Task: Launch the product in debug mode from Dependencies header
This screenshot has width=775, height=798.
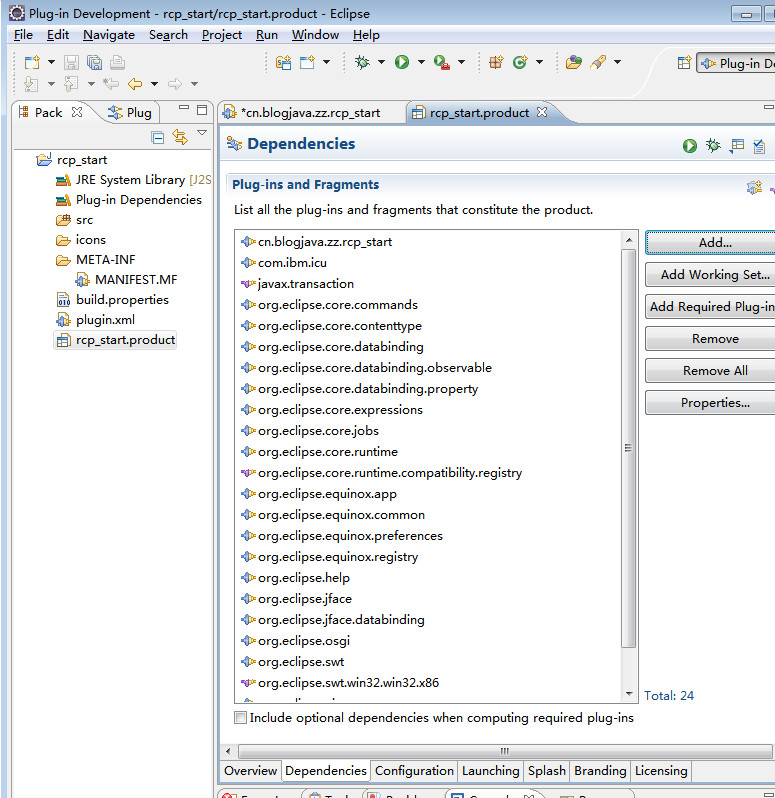Action: pos(713,146)
